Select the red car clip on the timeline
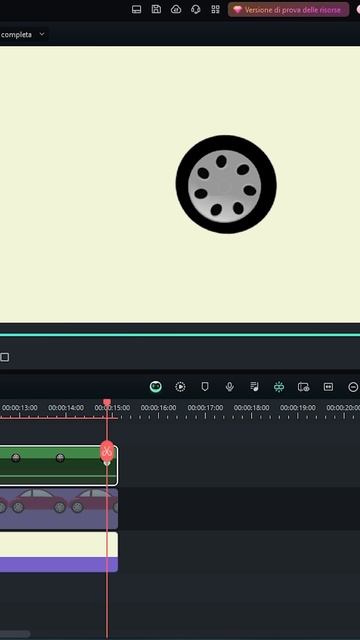360x640 pixels. [59, 509]
